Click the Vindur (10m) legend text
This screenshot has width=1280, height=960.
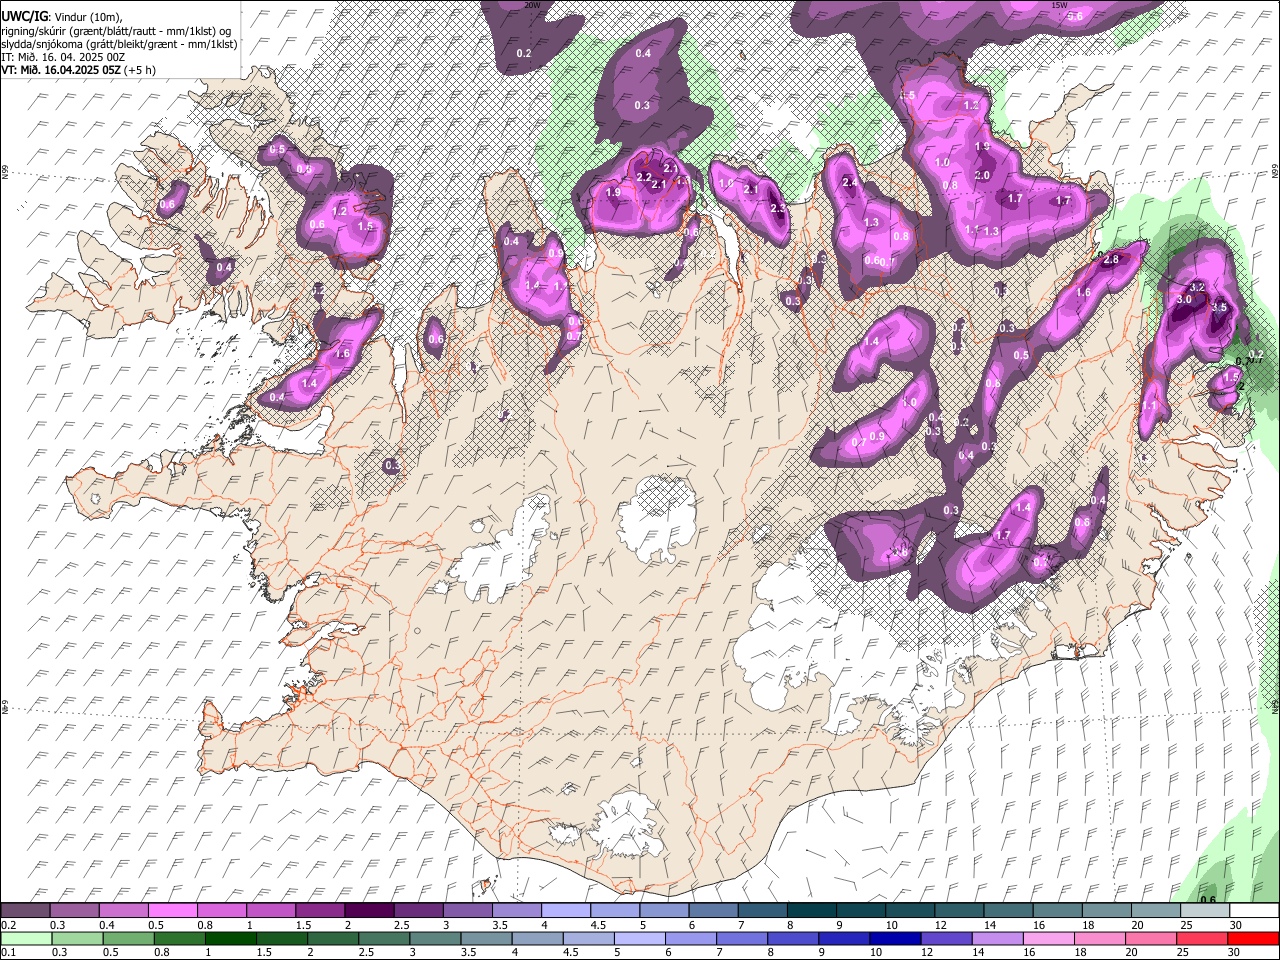coord(88,16)
